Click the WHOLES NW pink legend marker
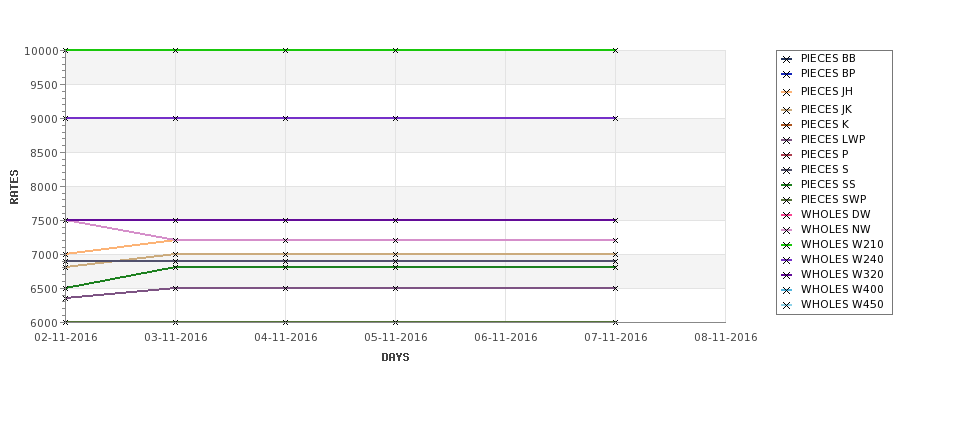This screenshot has height=429, width=975. point(787,230)
